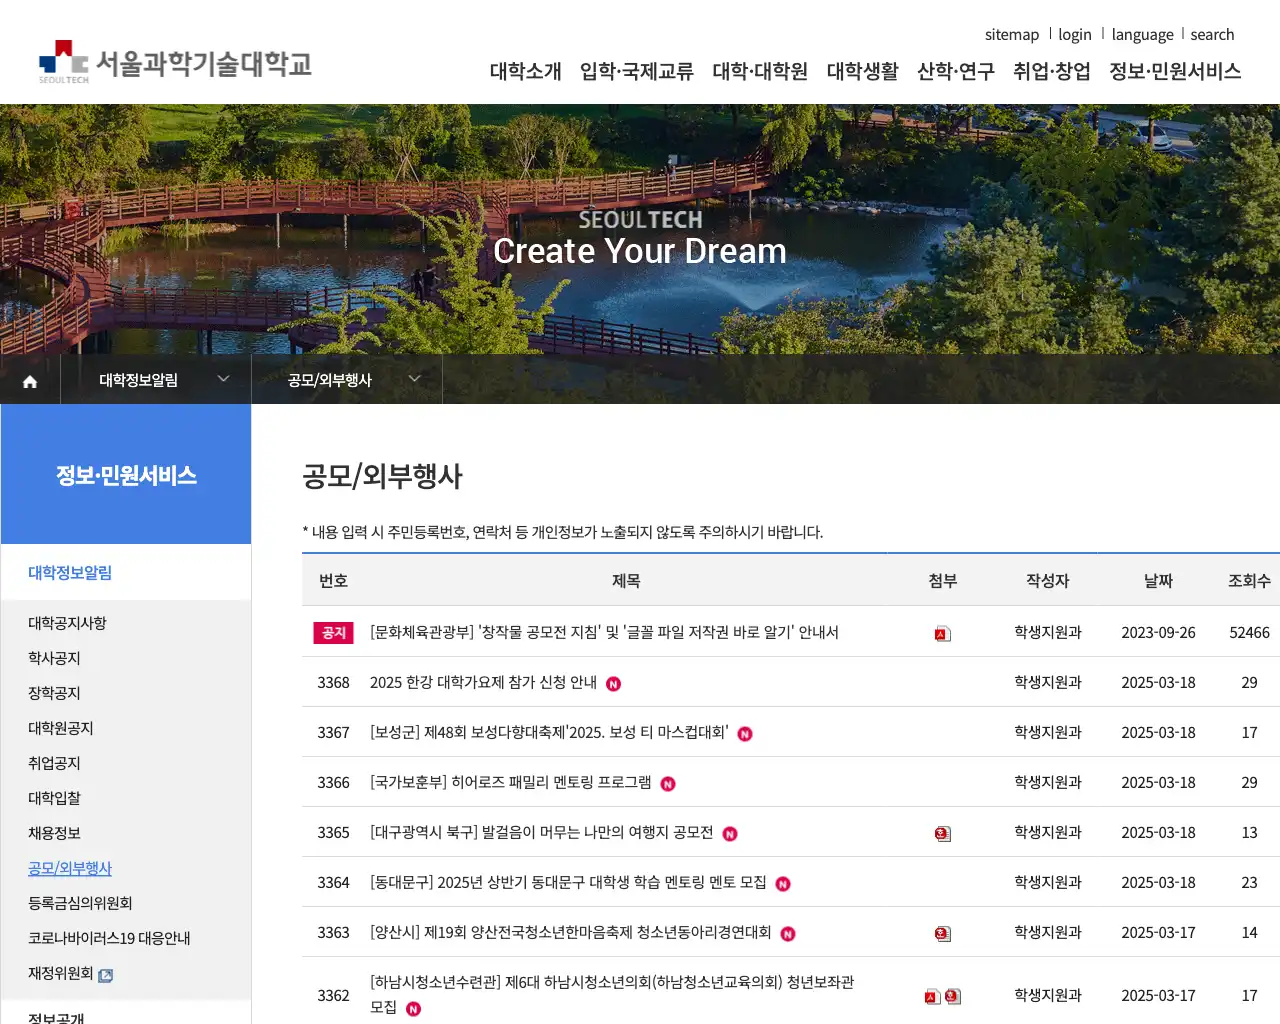Open post 제48회 보성다향대축제 티 마스컵대회
This screenshot has height=1024, width=1280.
click(x=549, y=732)
